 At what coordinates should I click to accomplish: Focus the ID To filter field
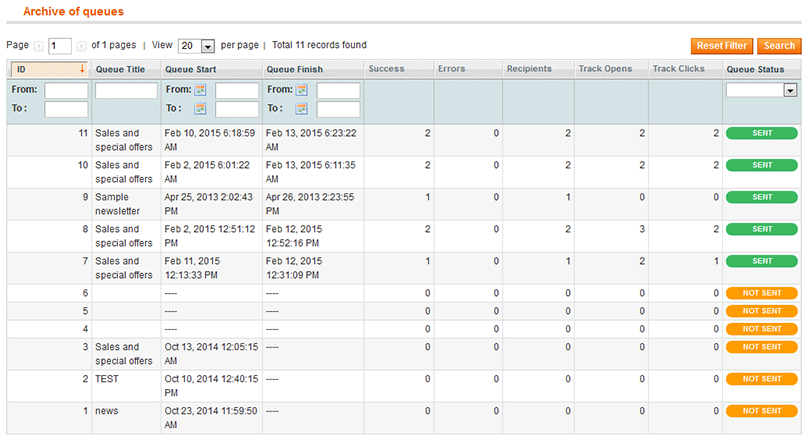[66, 109]
